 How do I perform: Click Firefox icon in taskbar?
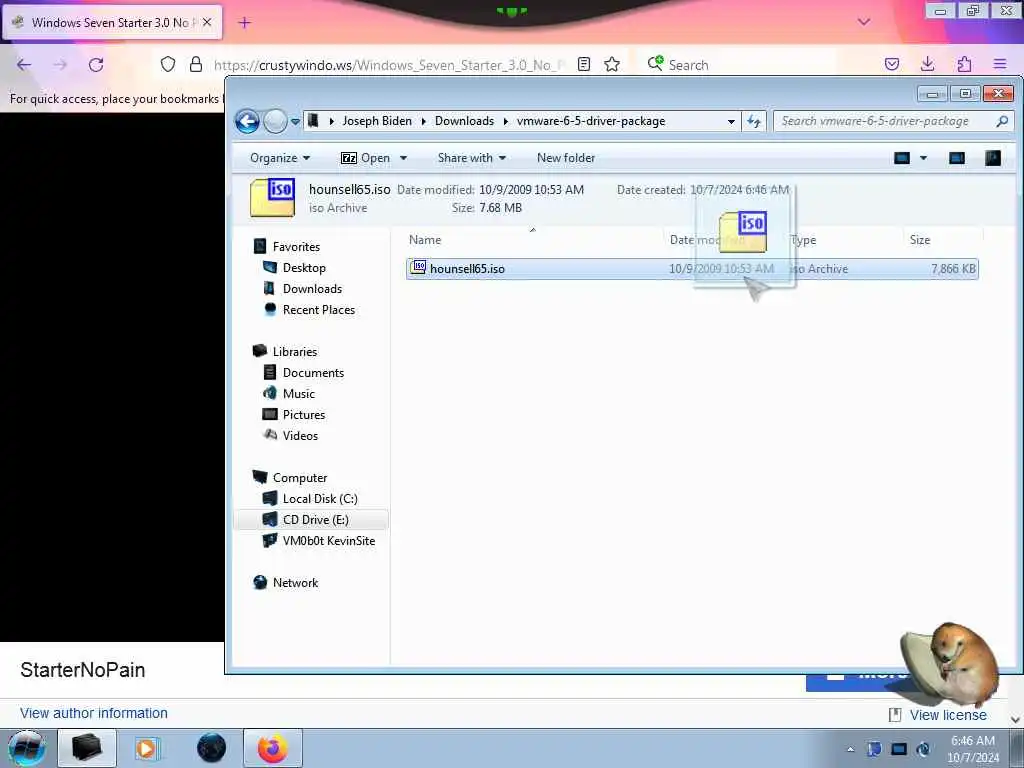273,748
